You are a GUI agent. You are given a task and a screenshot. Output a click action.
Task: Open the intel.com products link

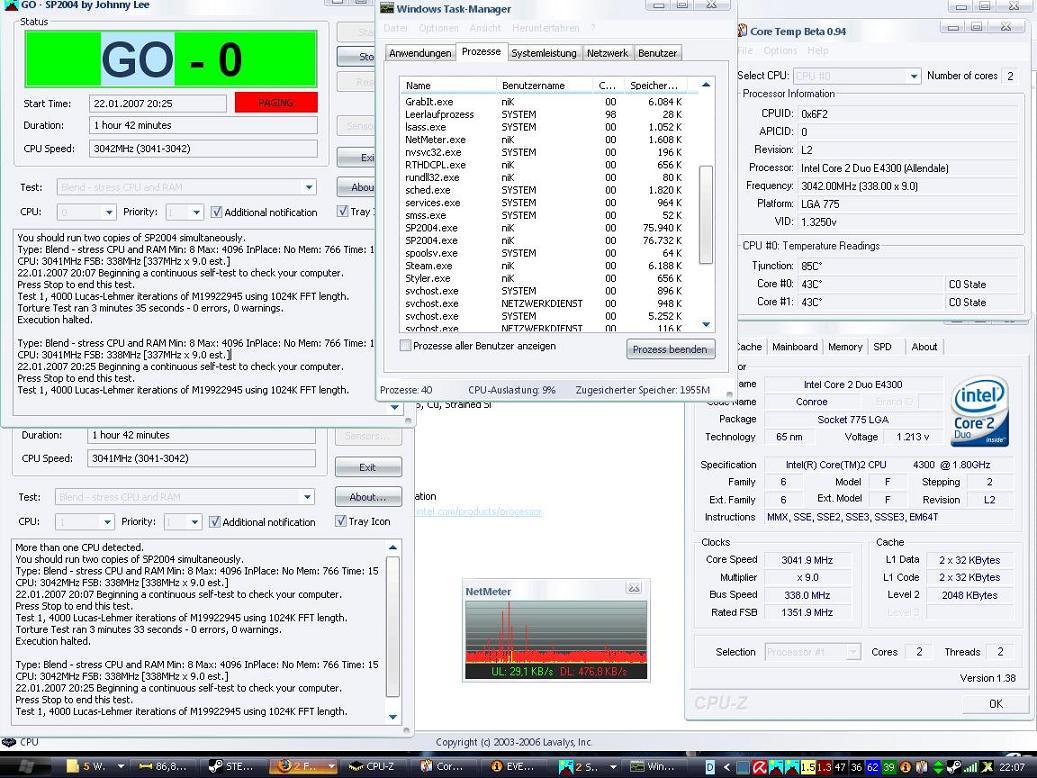pos(478,511)
